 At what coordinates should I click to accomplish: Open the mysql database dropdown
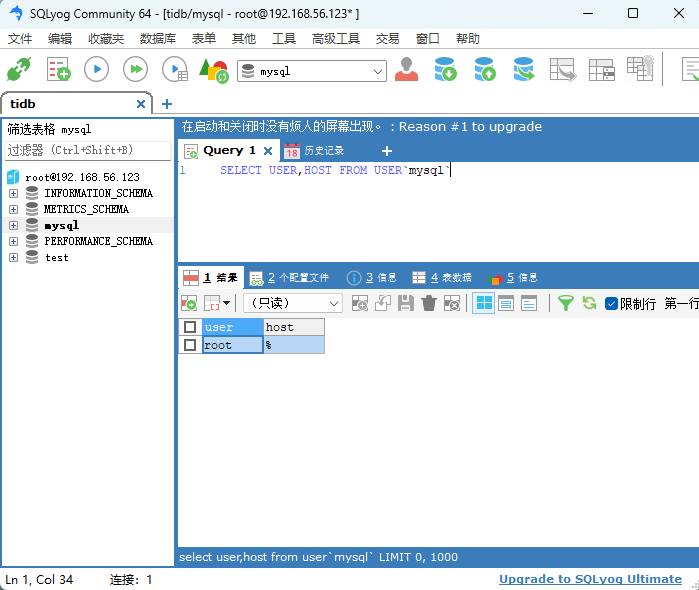click(x=377, y=71)
